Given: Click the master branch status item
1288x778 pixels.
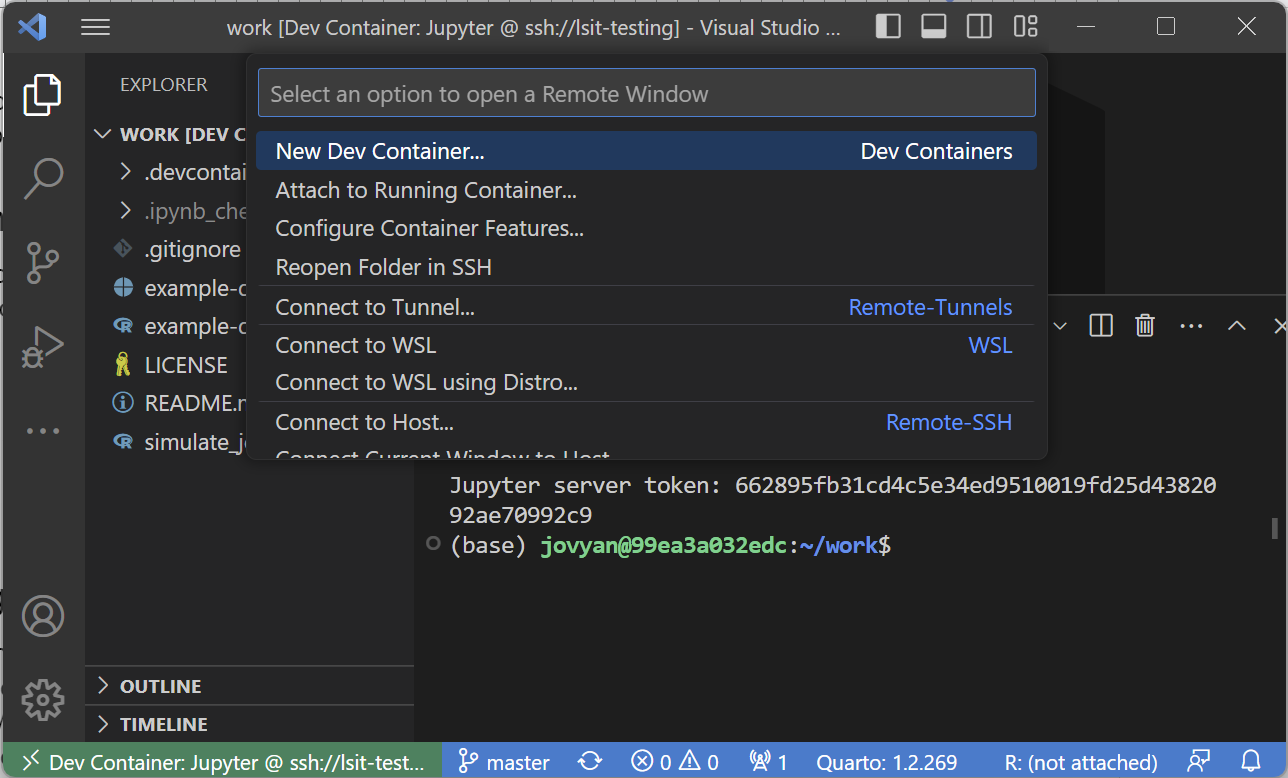Looking at the screenshot, I should click(505, 762).
